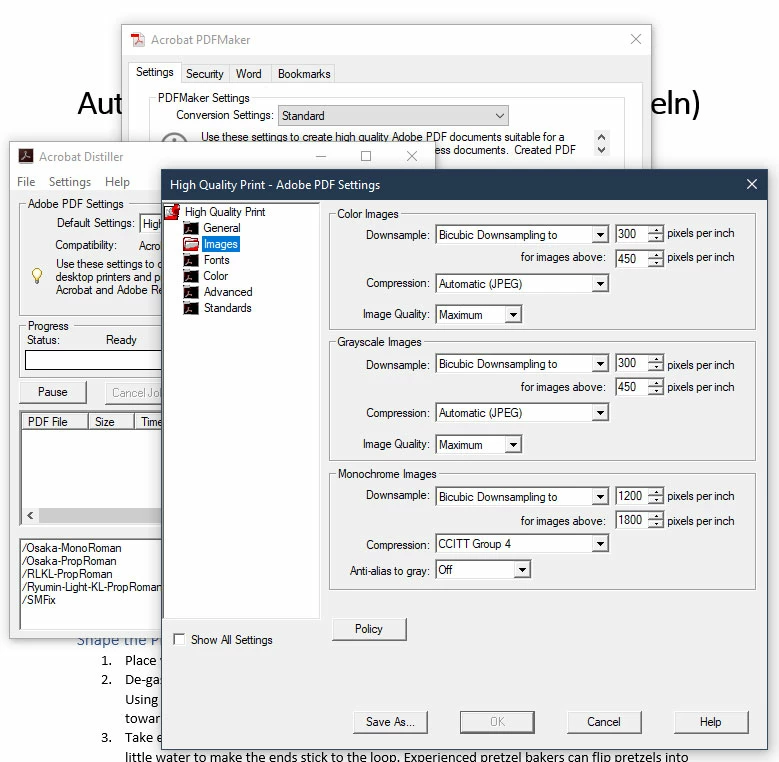Click the Save As... button

(x=390, y=722)
